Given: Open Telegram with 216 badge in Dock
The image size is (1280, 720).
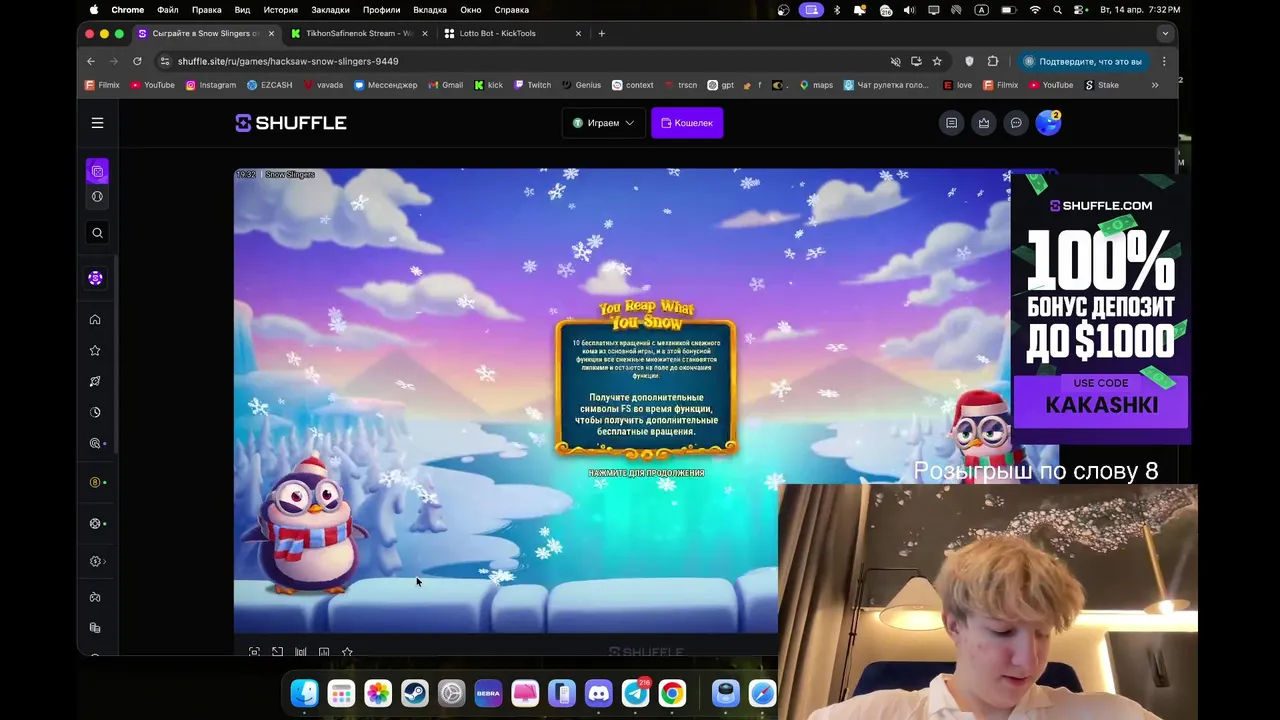Looking at the screenshot, I should coord(636,693).
